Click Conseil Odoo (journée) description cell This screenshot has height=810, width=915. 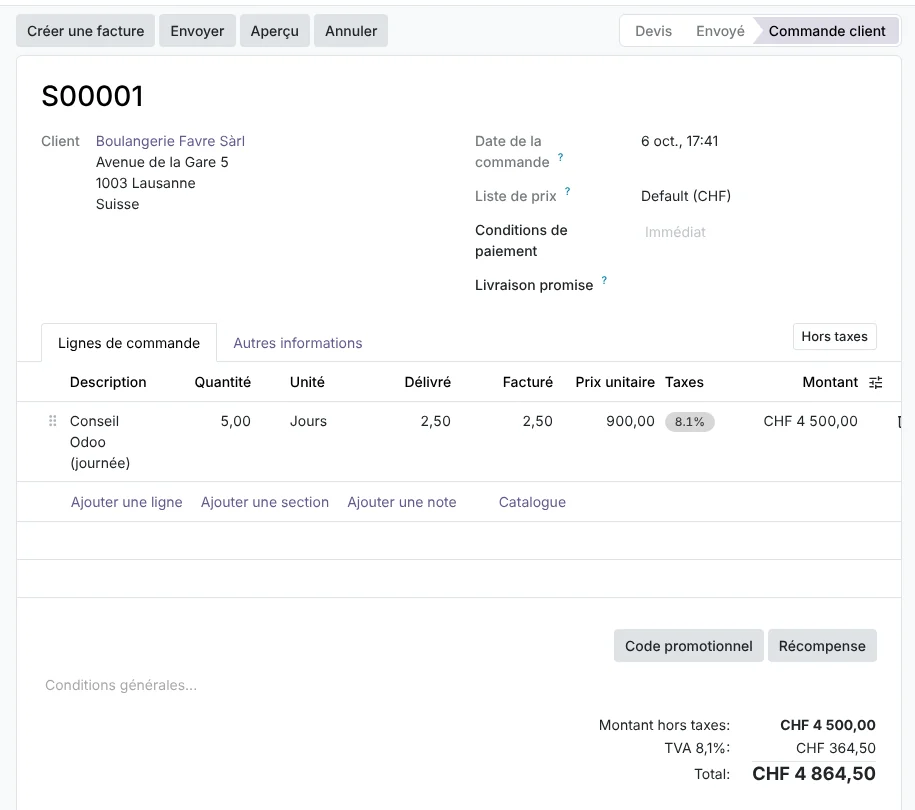pos(100,442)
